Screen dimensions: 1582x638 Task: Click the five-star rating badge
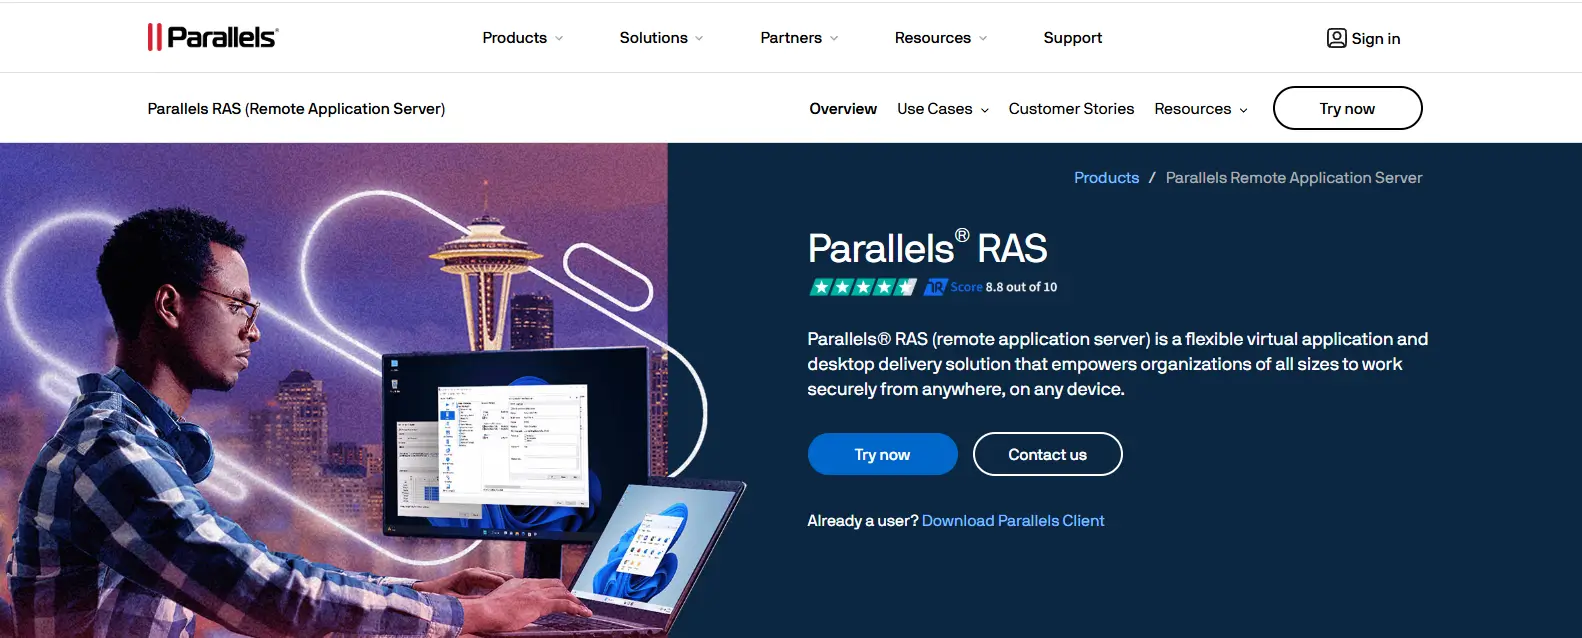(x=862, y=287)
